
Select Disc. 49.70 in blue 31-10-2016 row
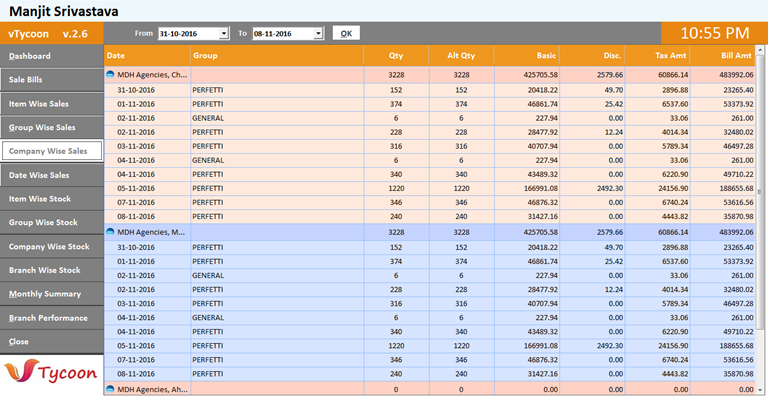click(592, 247)
